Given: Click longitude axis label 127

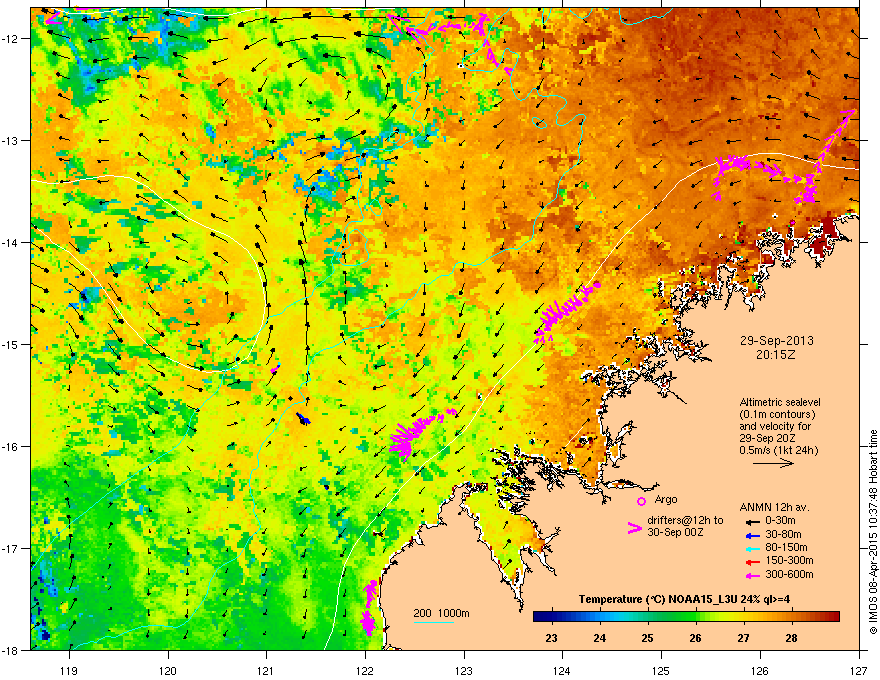Looking at the screenshot, I should tap(859, 670).
